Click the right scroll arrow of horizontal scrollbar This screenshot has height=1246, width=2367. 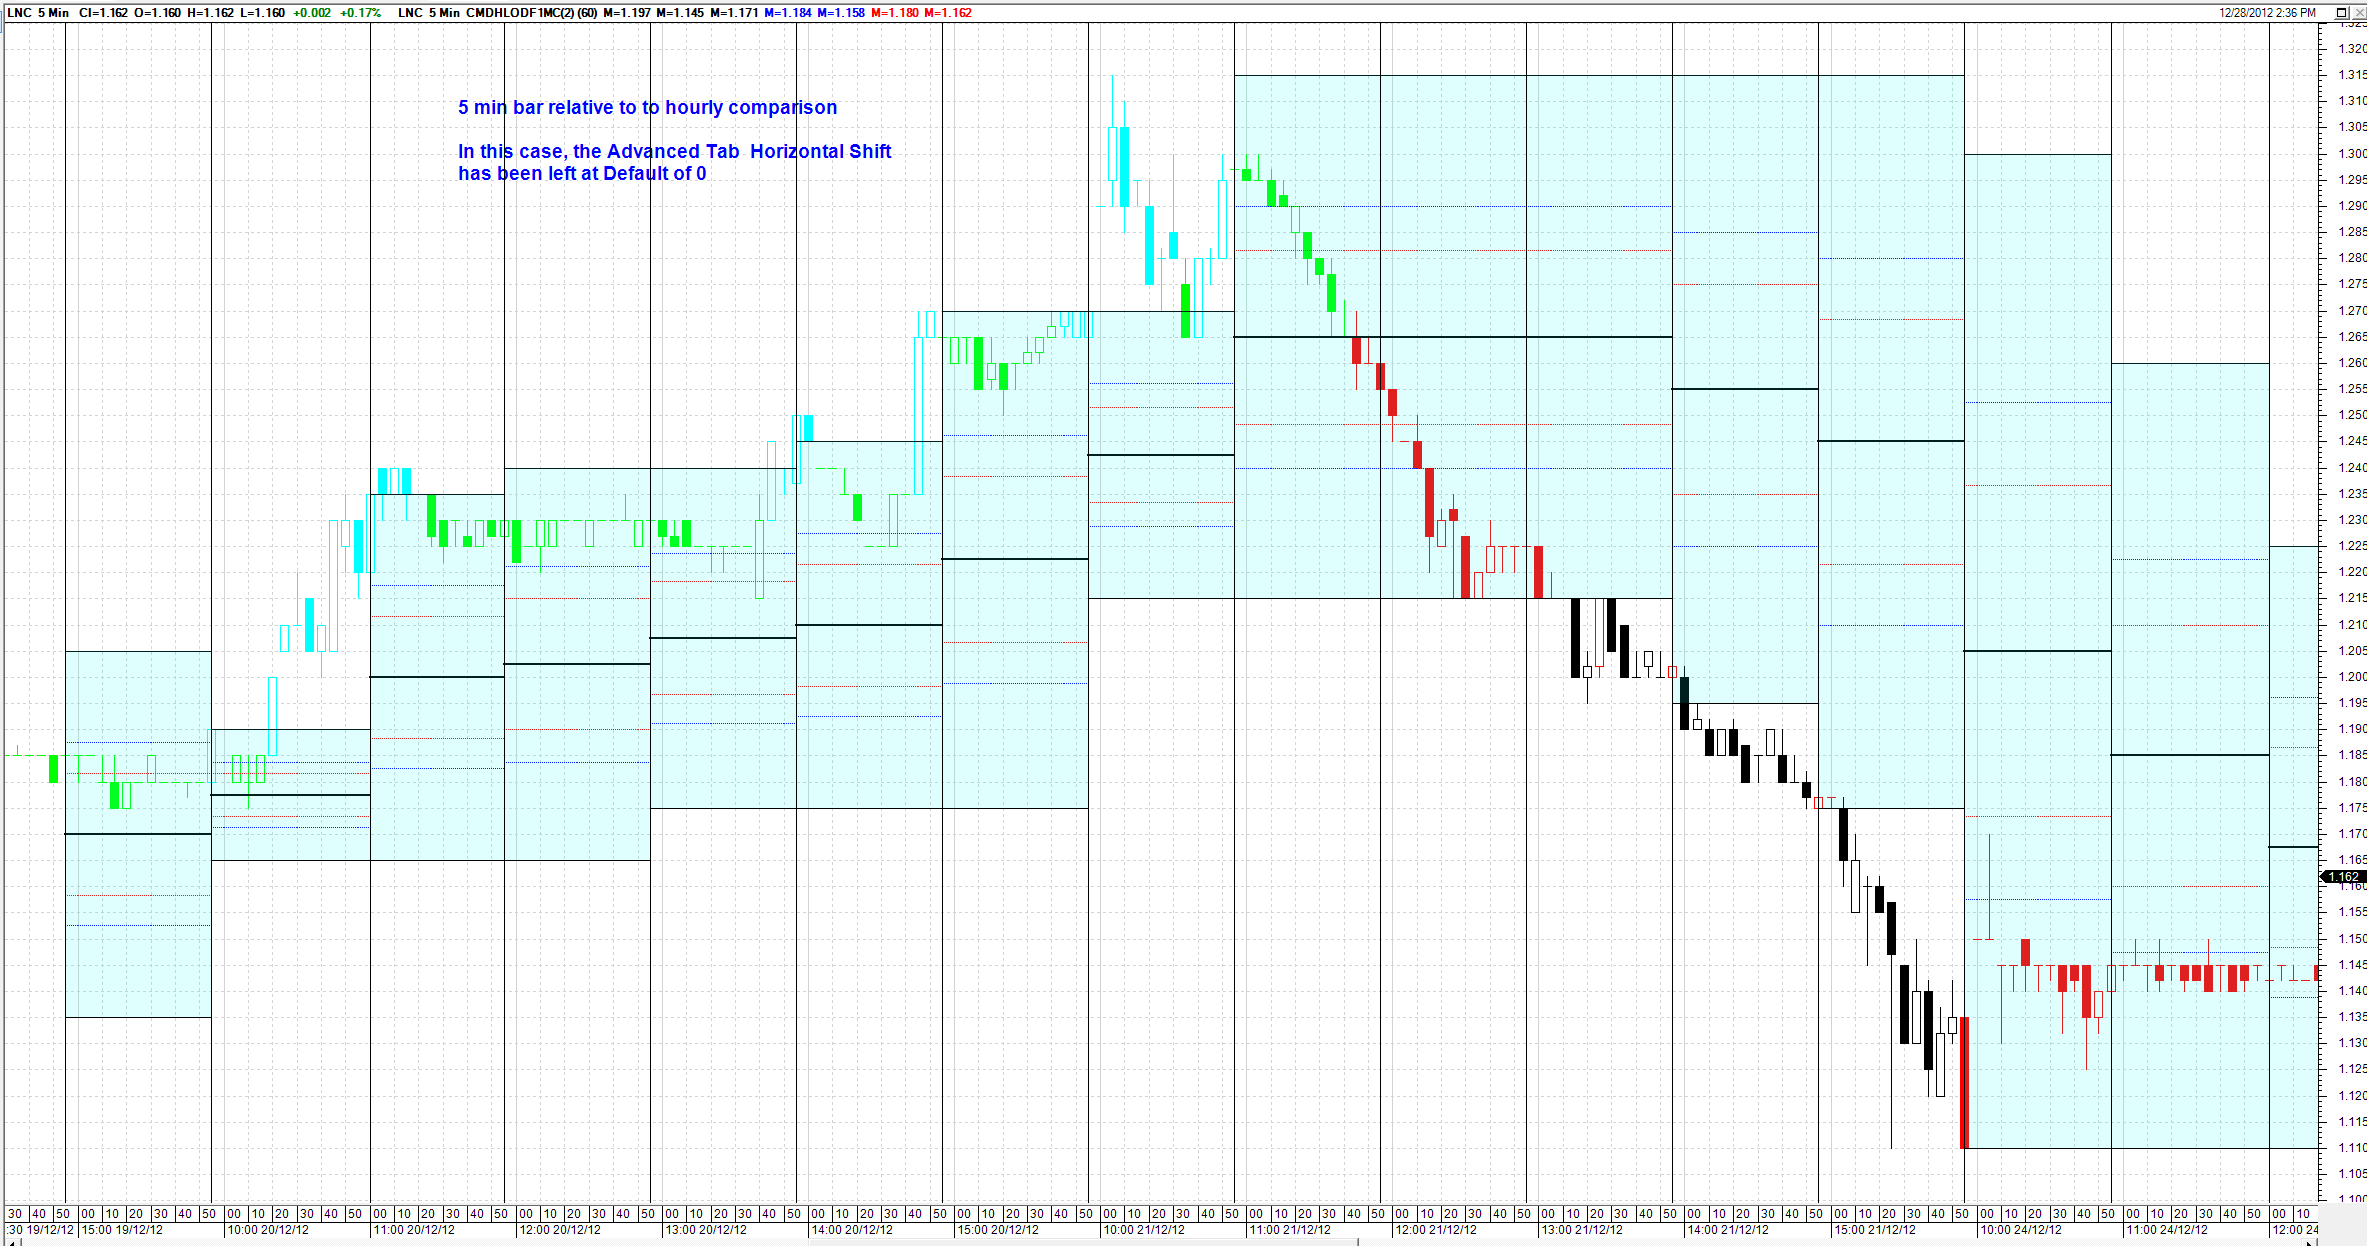(2311, 1242)
